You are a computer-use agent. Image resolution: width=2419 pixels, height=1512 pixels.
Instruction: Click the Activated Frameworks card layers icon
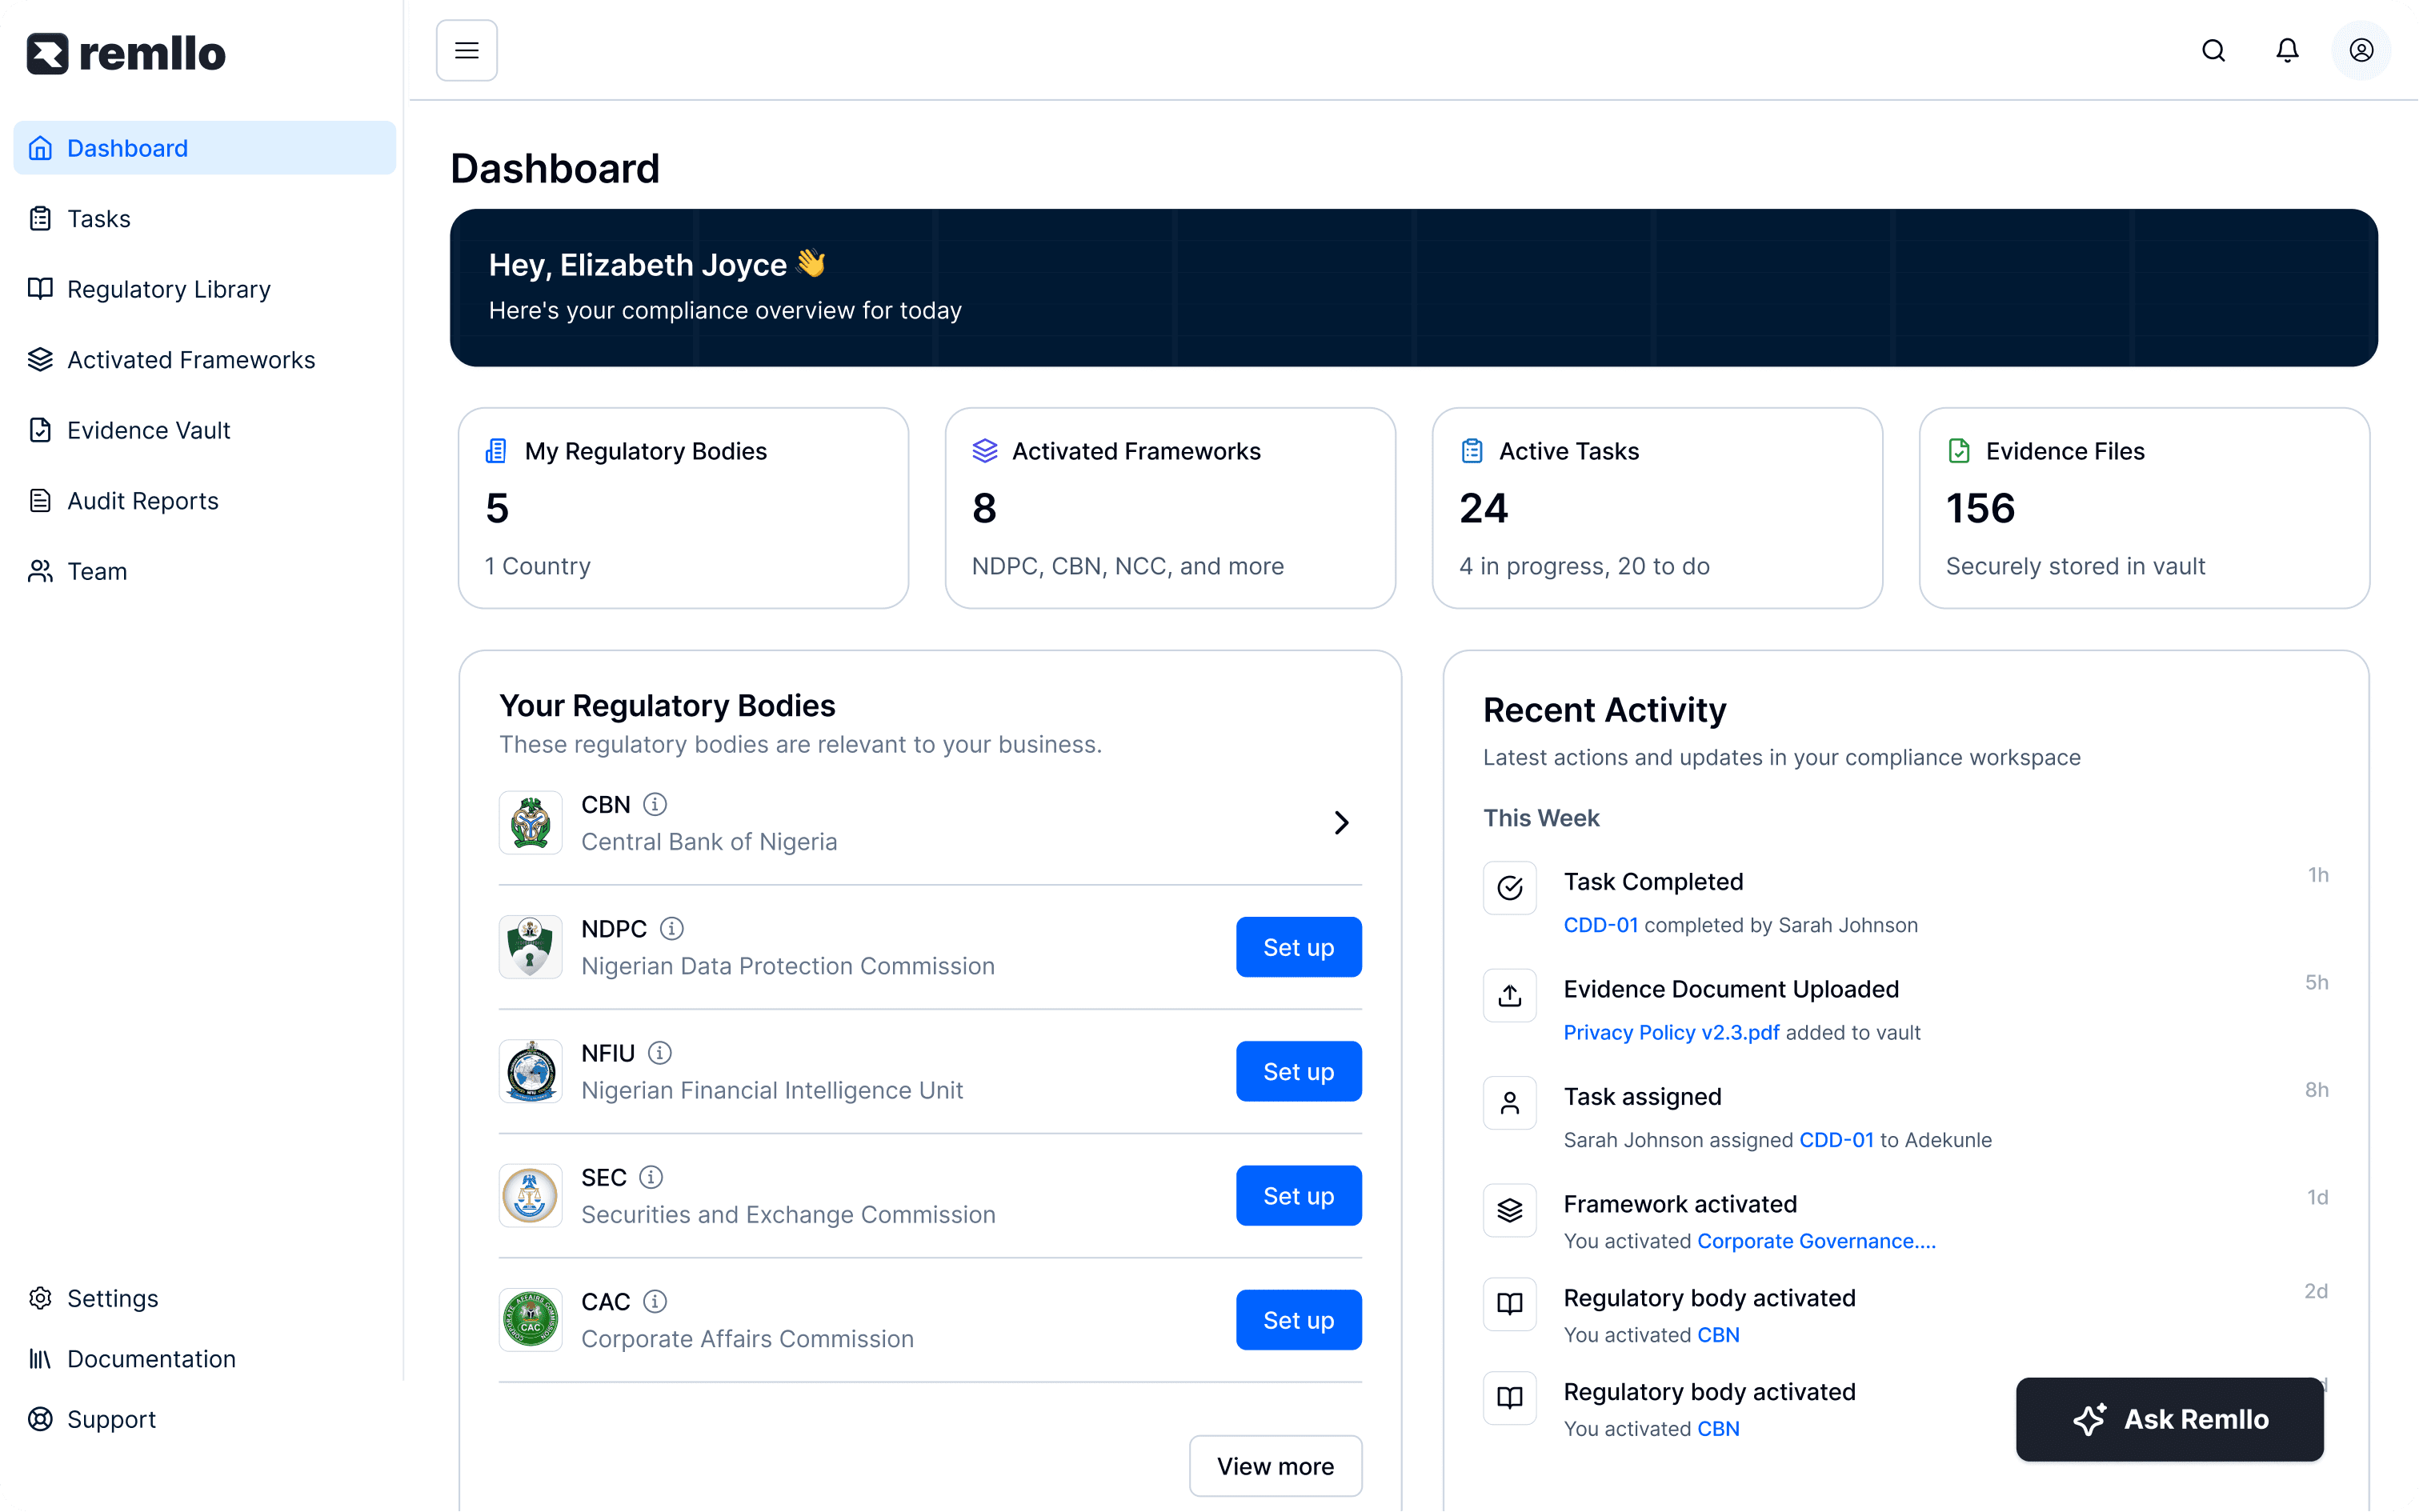tap(984, 451)
